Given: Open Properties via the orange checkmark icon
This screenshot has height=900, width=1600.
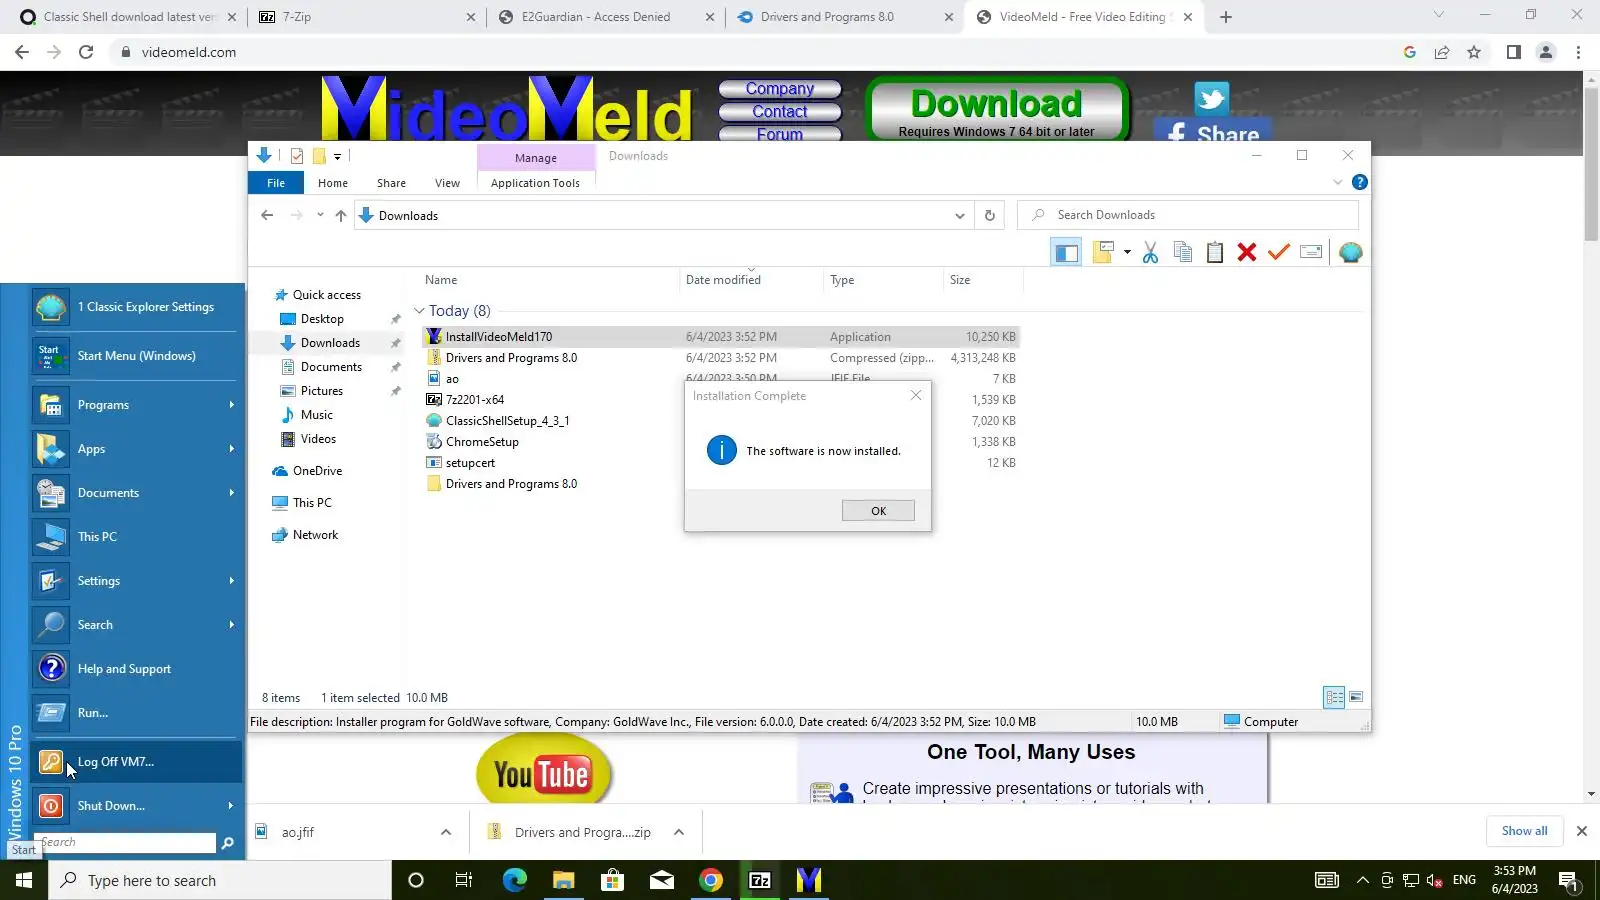Looking at the screenshot, I should click(x=1278, y=253).
